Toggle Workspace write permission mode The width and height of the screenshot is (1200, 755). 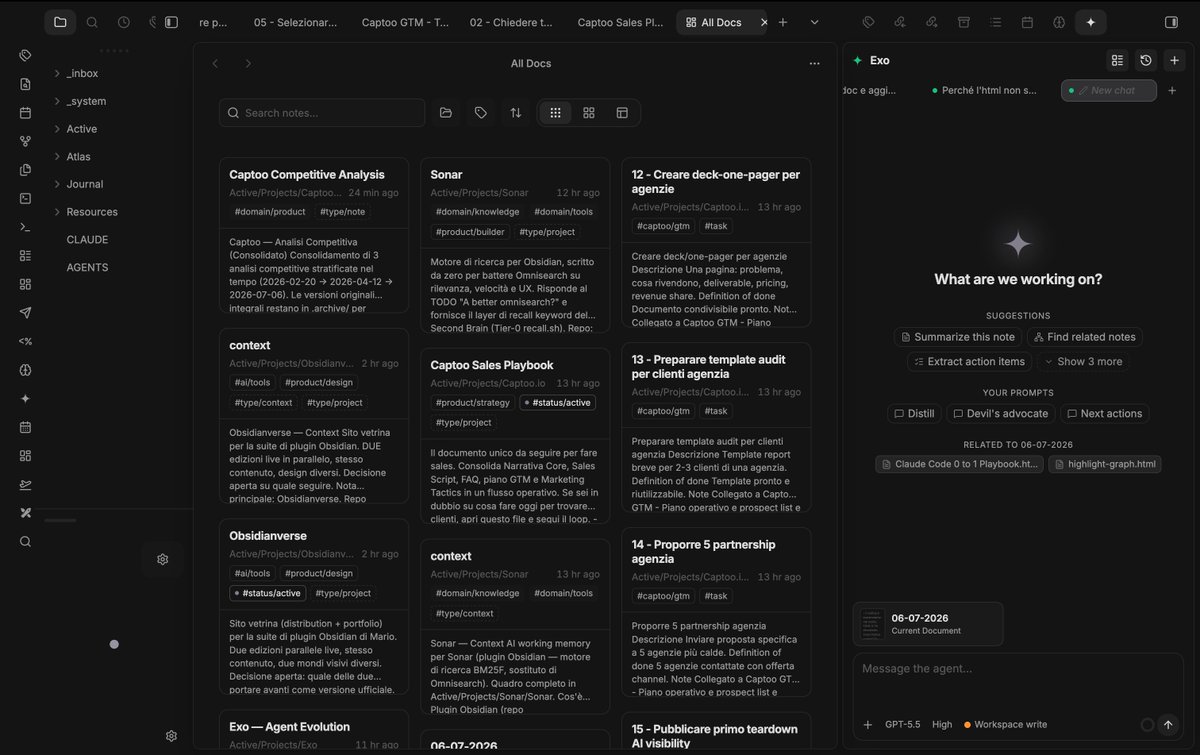[x=1005, y=725]
